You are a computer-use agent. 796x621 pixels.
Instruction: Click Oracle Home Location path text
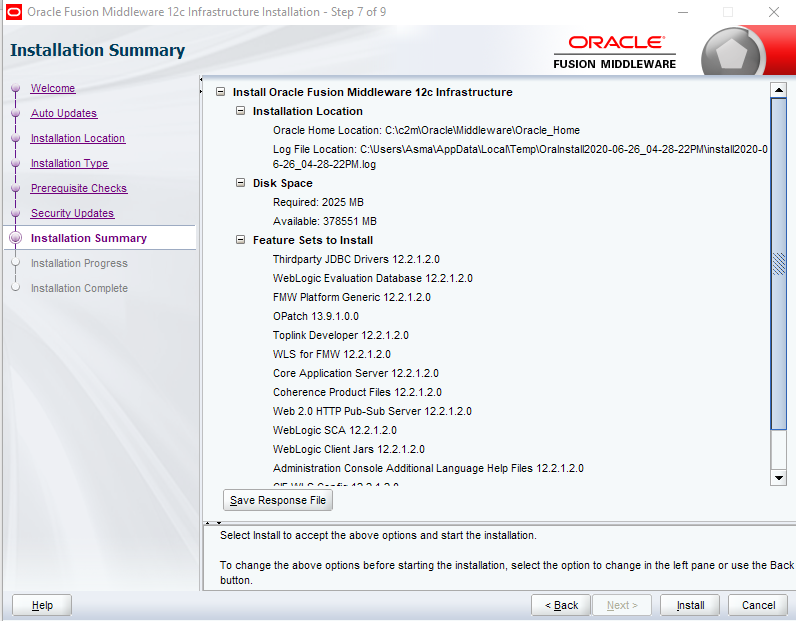[x=426, y=130]
